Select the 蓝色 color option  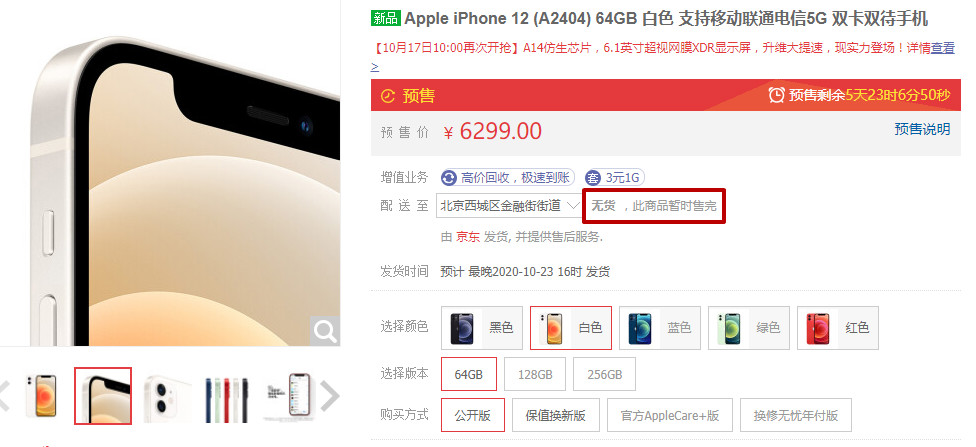click(x=660, y=327)
